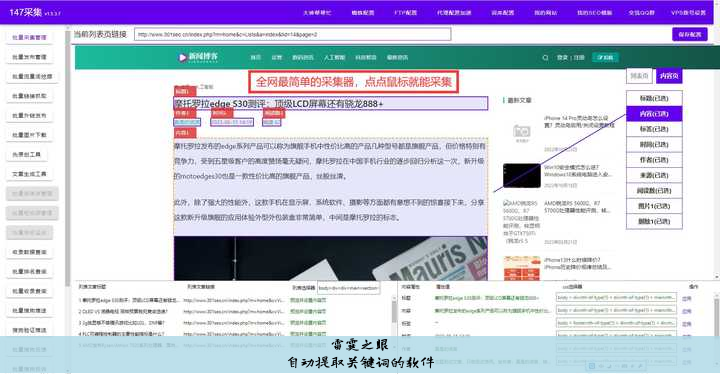720x374 pixels.
Task: Open 批量链接抓取 in the left sidebar
Action: pyautogui.click(x=29, y=96)
